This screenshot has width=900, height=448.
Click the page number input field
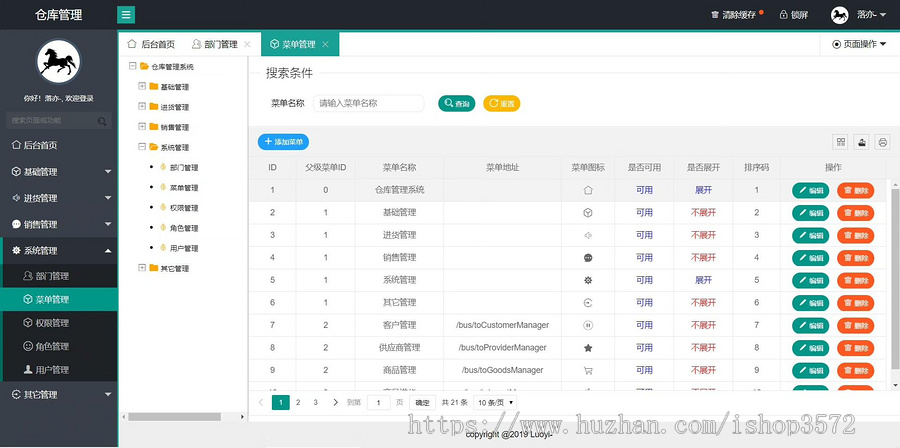(x=379, y=403)
